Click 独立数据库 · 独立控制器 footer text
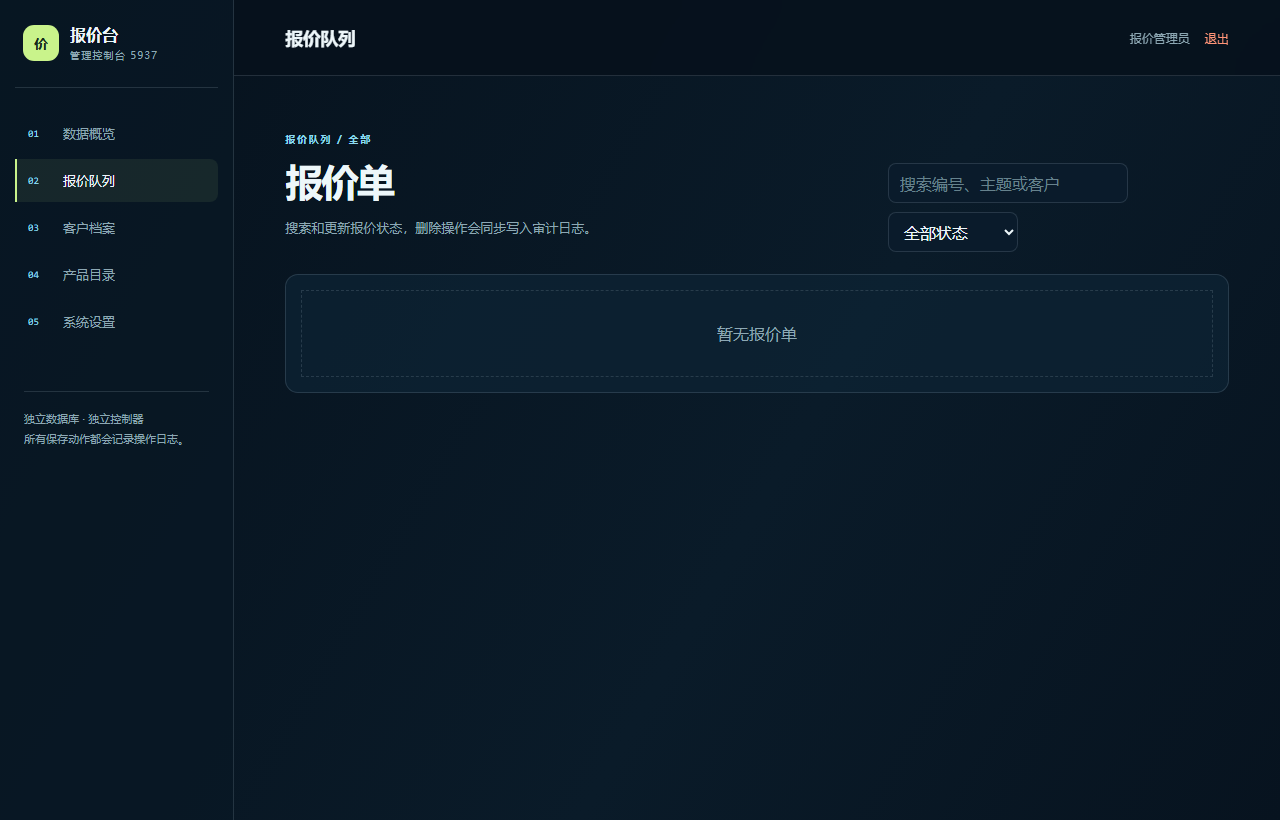The width and height of the screenshot is (1280, 820). coord(84,419)
